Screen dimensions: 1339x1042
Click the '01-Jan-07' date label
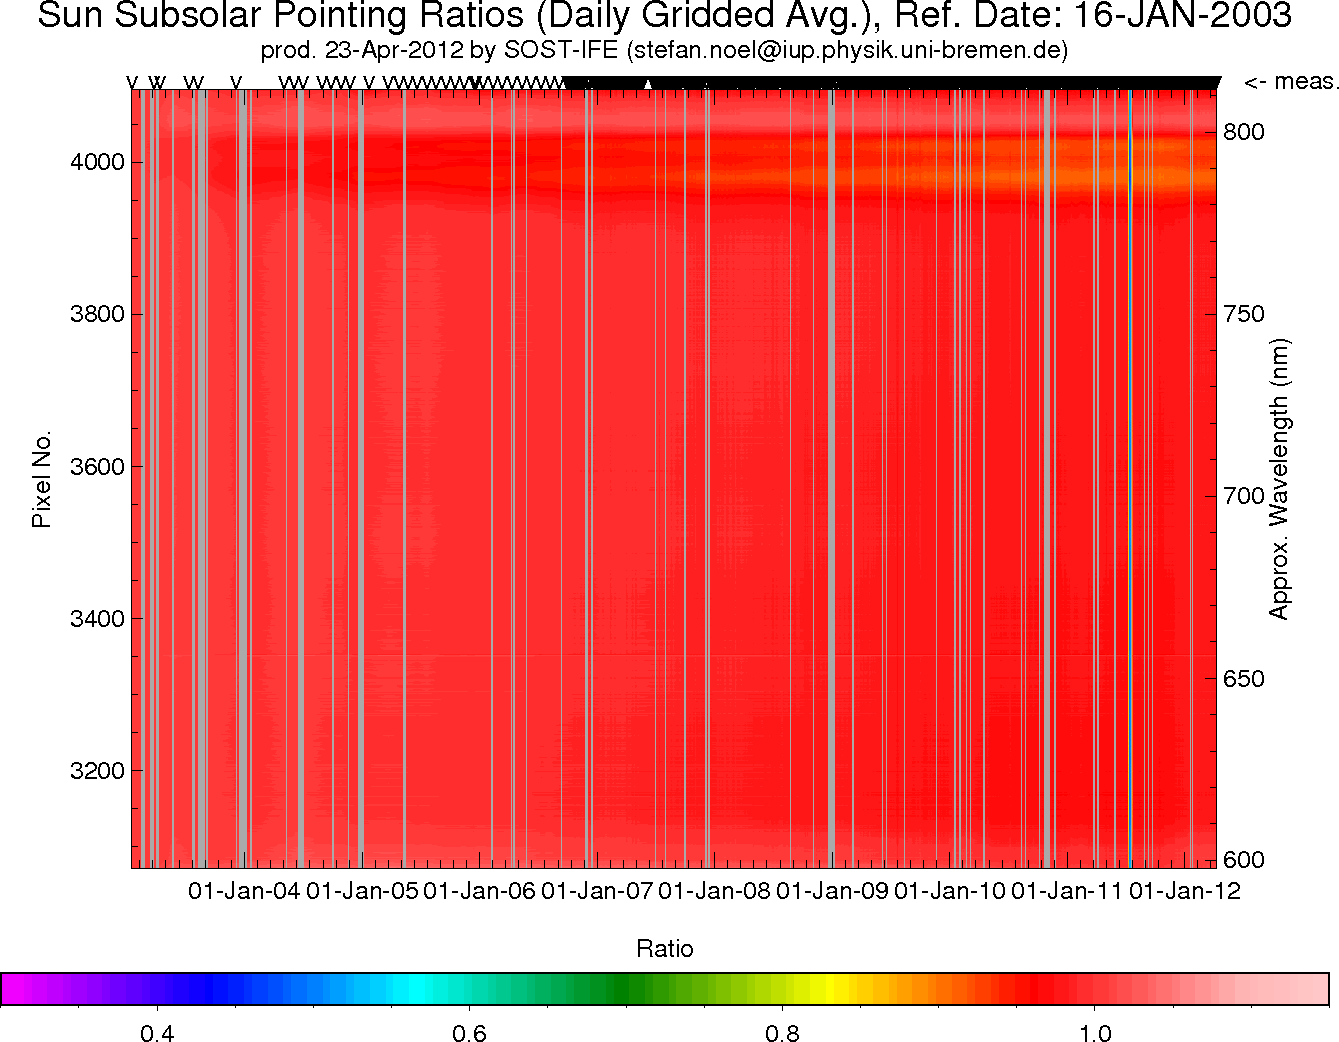[x=597, y=891]
